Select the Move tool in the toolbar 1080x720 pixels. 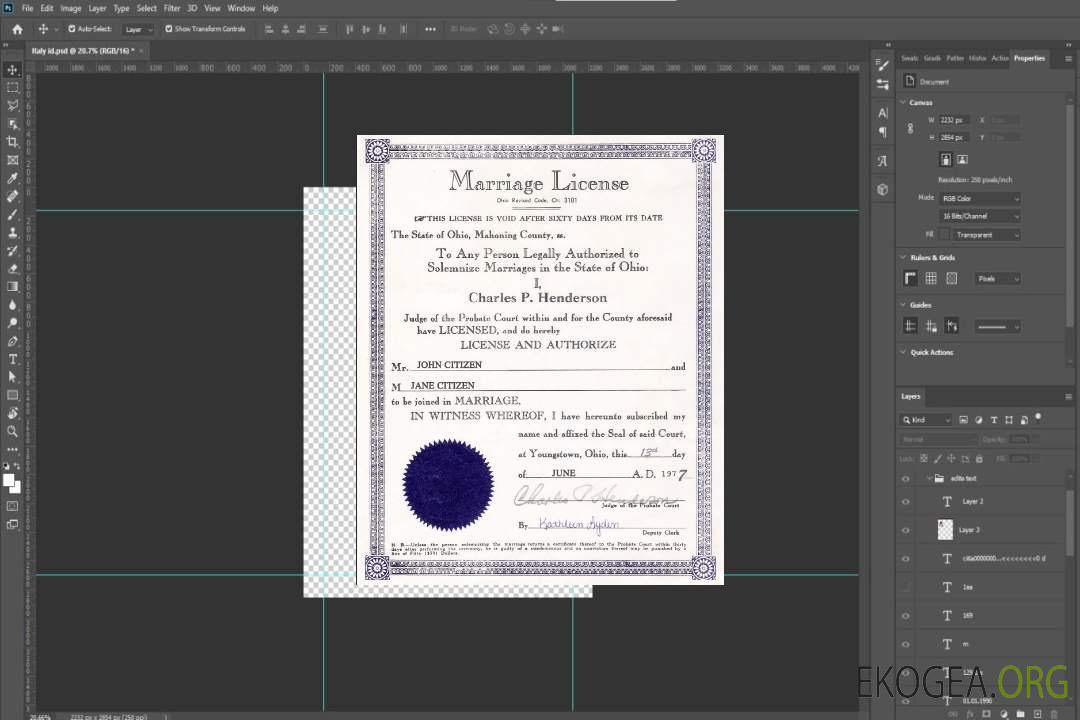pos(12,70)
